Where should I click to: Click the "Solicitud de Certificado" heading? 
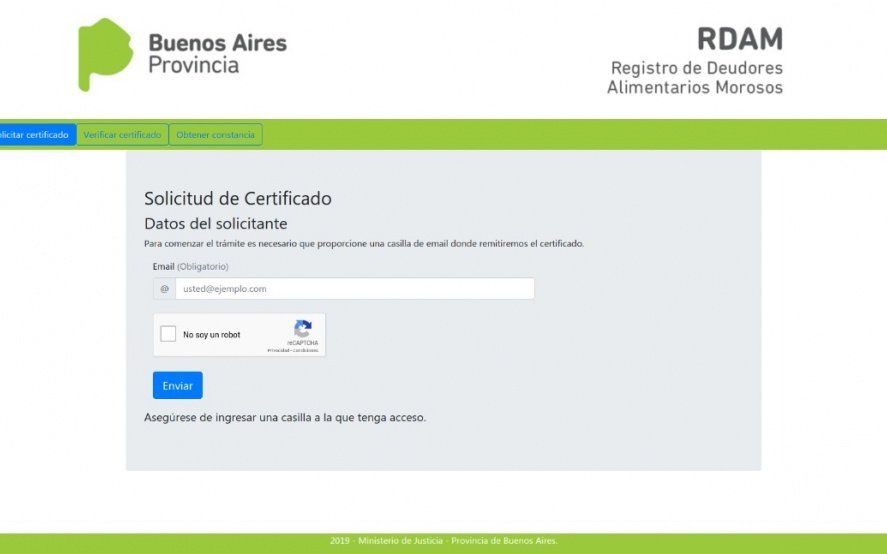click(x=238, y=199)
